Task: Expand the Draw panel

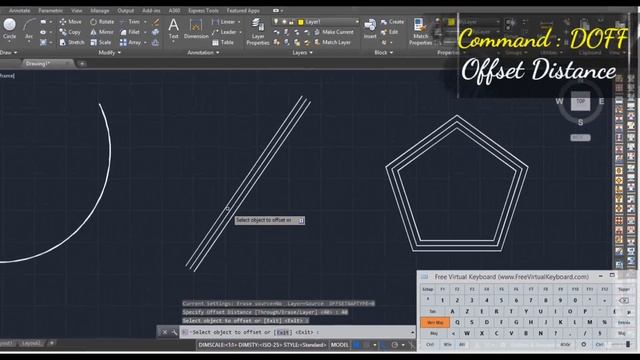Action: coord(9,52)
